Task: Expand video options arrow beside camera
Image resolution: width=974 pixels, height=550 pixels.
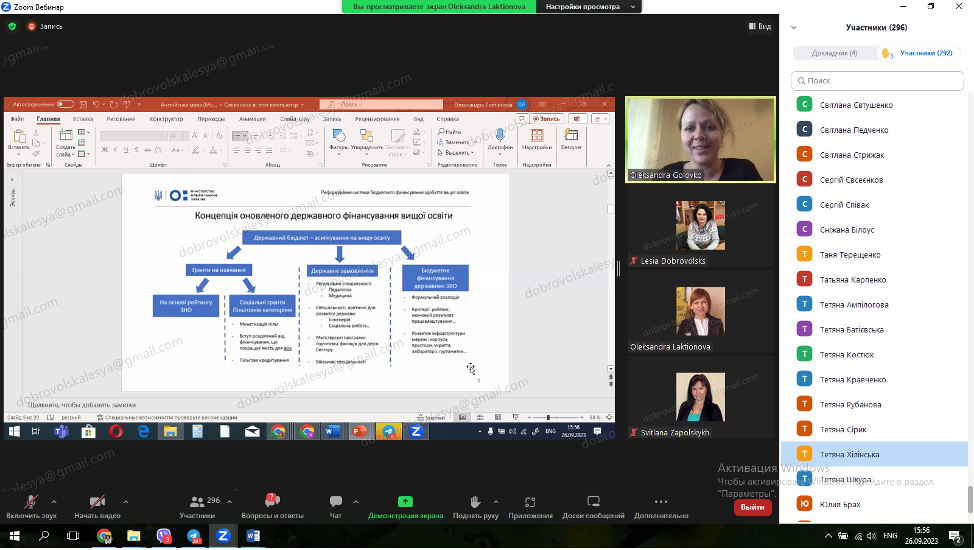Action: tap(126, 501)
